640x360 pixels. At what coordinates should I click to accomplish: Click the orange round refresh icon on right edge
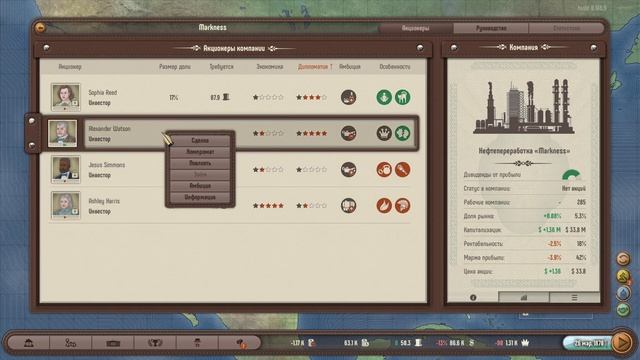(x=623, y=259)
